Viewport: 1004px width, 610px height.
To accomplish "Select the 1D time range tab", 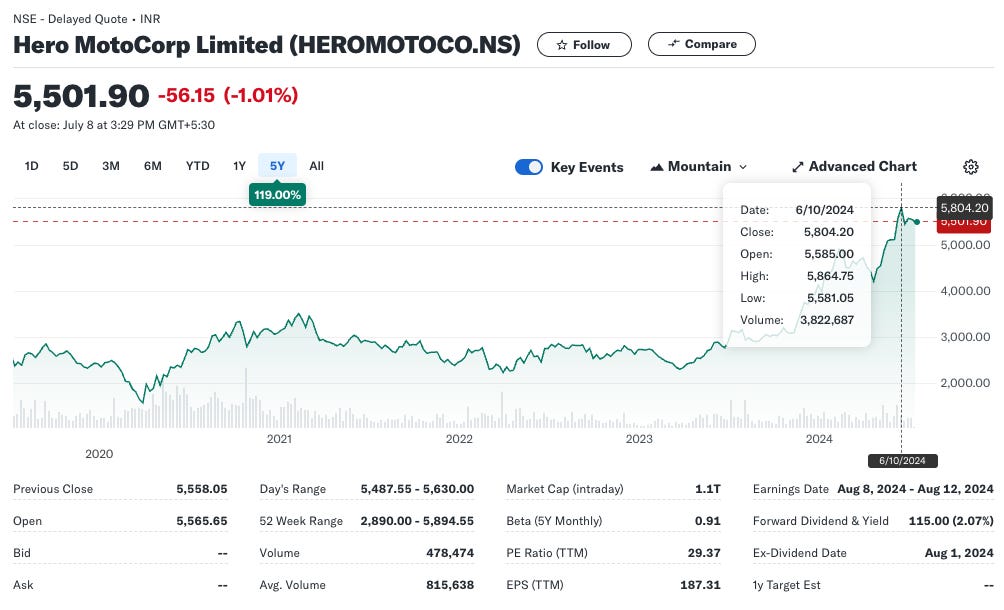I will [31, 166].
